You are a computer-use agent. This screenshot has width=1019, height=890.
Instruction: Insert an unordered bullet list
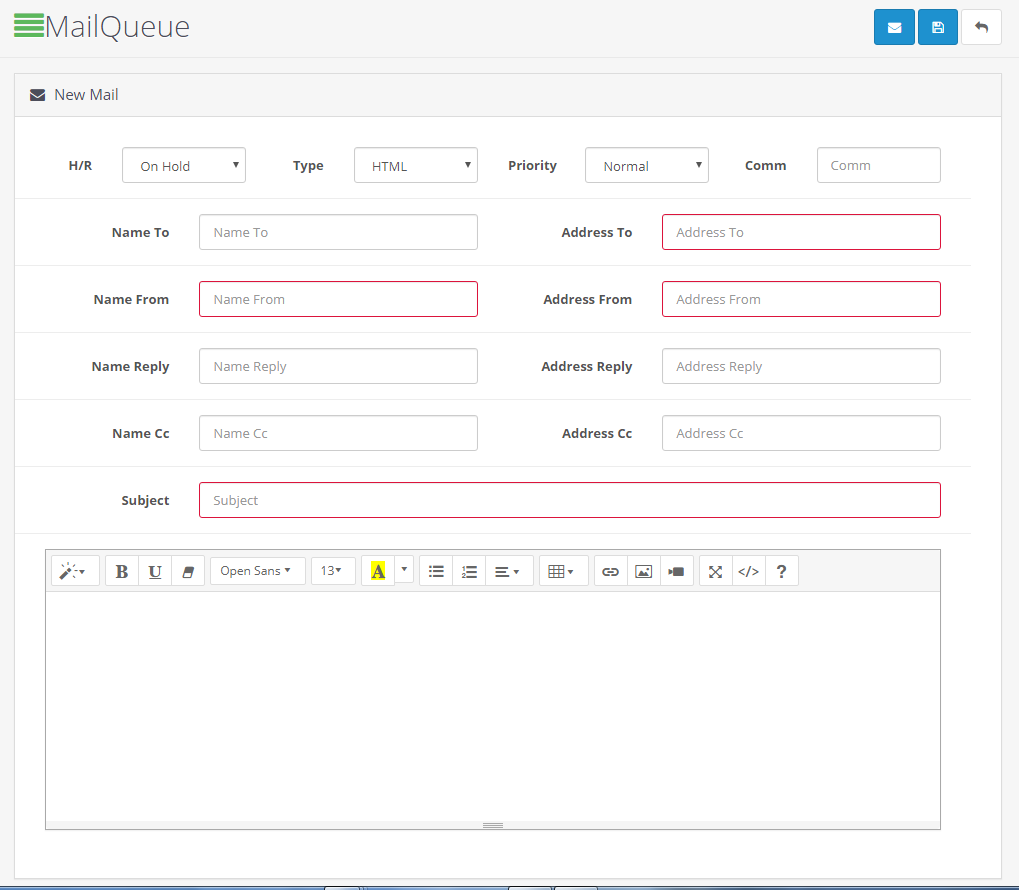click(436, 571)
